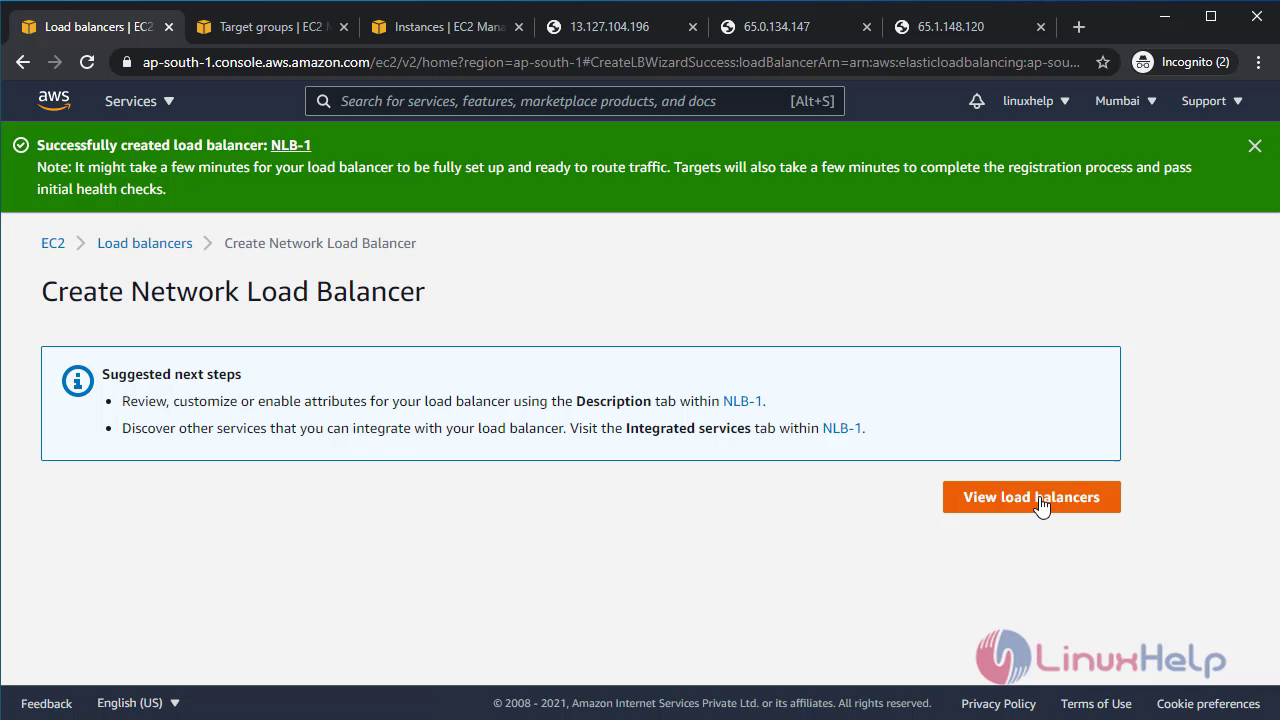Go back with the browser back arrow
This screenshot has height=720, width=1280.
[23, 62]
